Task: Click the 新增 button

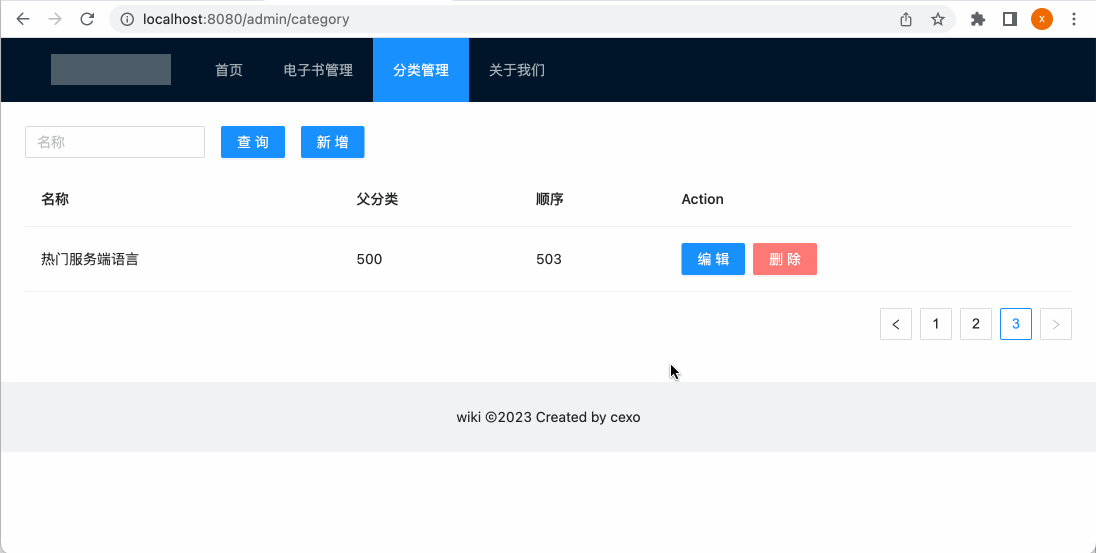Action: pyautogui.click(x=333, y=142)
